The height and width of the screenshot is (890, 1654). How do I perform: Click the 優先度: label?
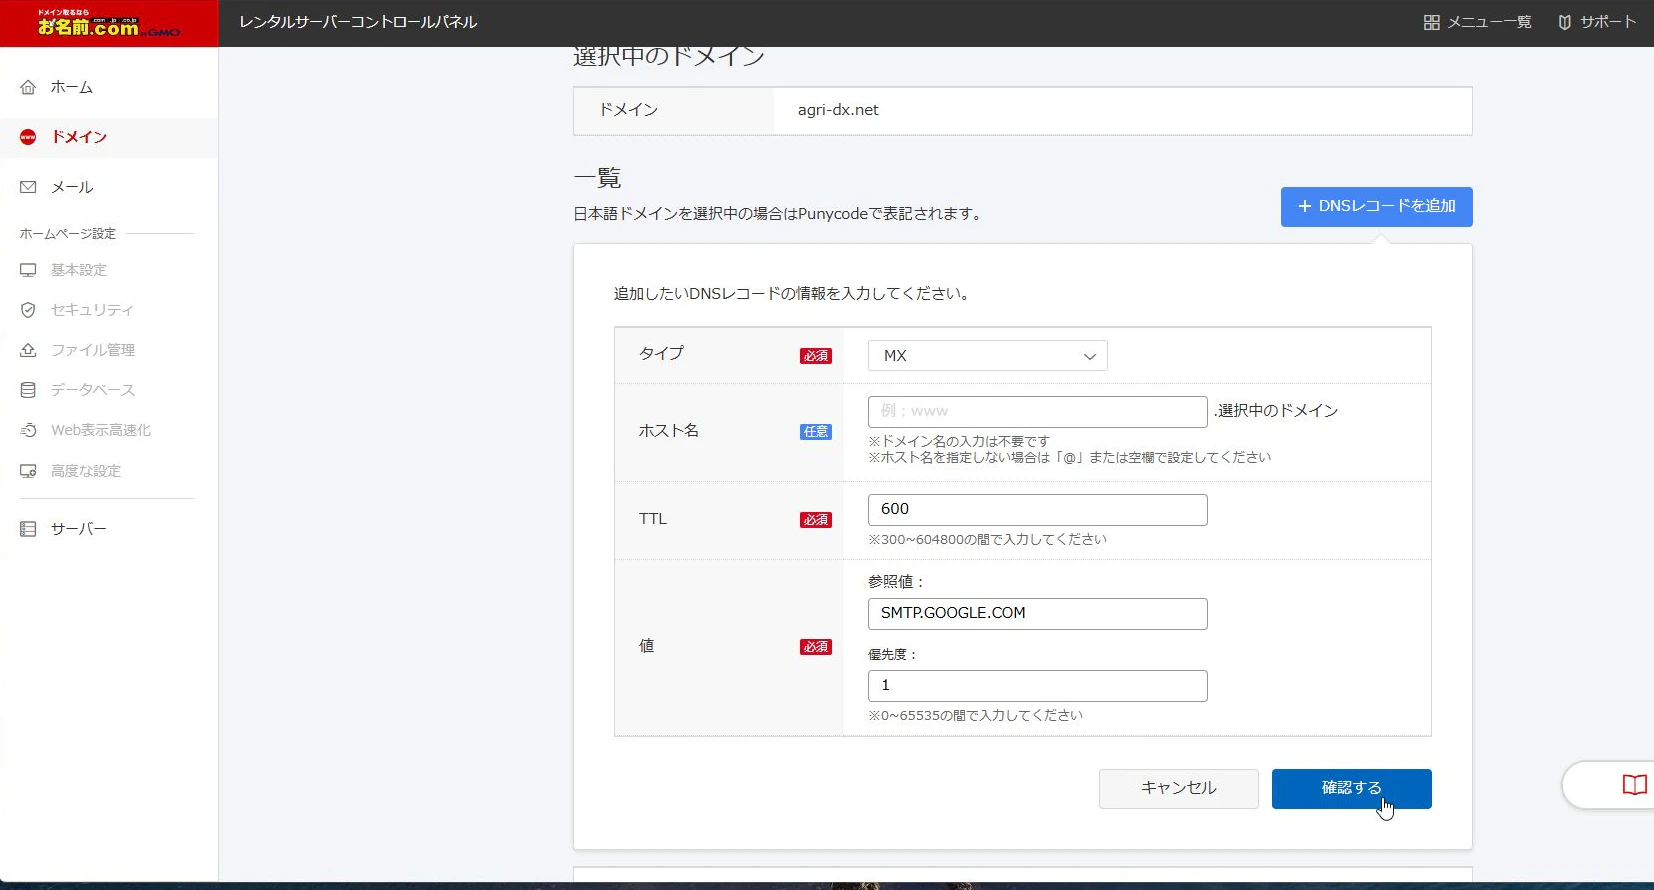pyautogui.click(x=892, y=655)
